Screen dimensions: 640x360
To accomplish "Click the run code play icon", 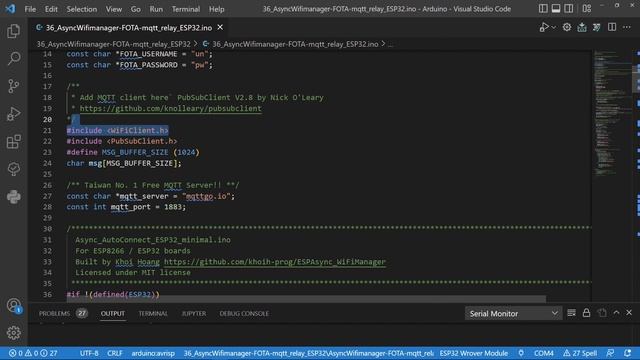I will pyautogui.click(x=543, y=27).
